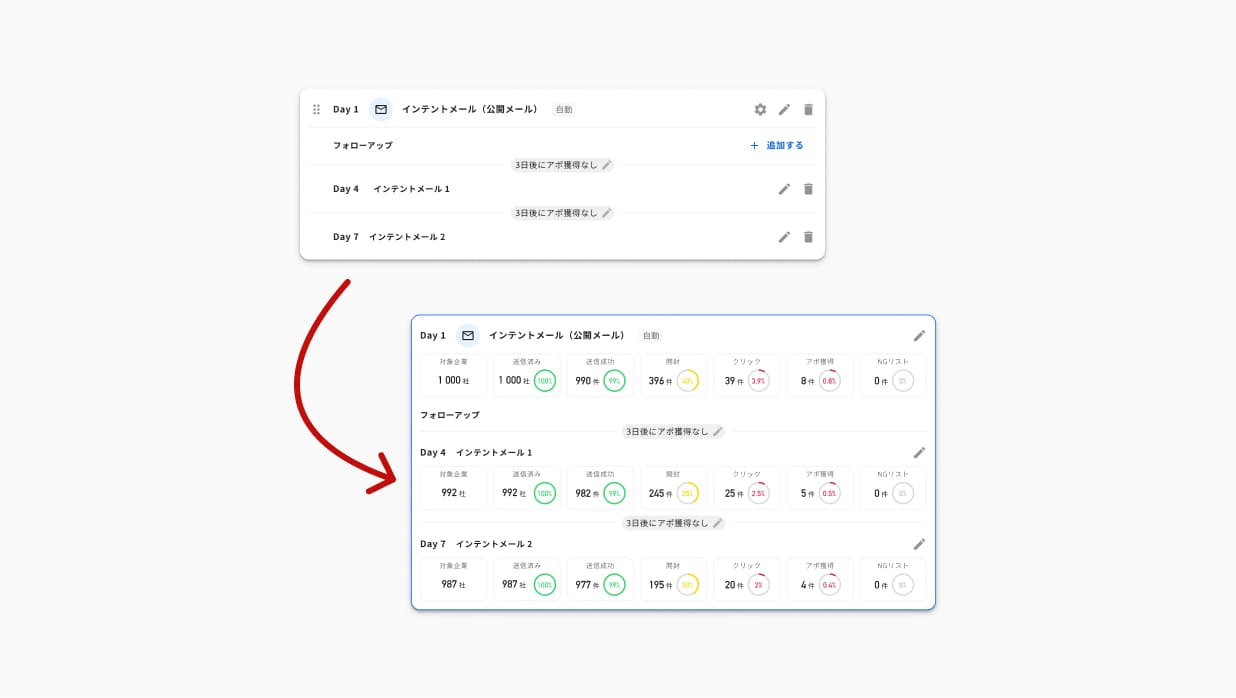Select Day 1 送信成功 value 990 件

(x=586, y=381)
